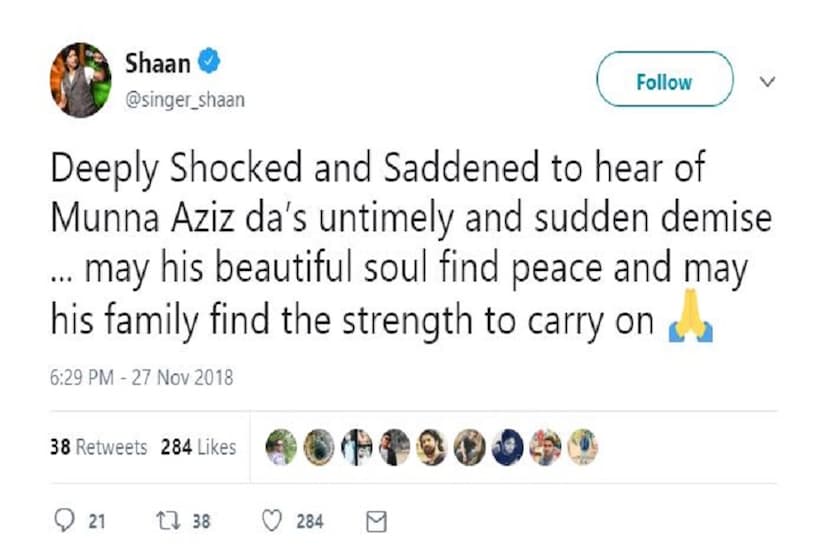Image resolution: width=827 pixels, height=551 pixels.
Task: View the 284 Likes list
Action: (x=198, y=447)
